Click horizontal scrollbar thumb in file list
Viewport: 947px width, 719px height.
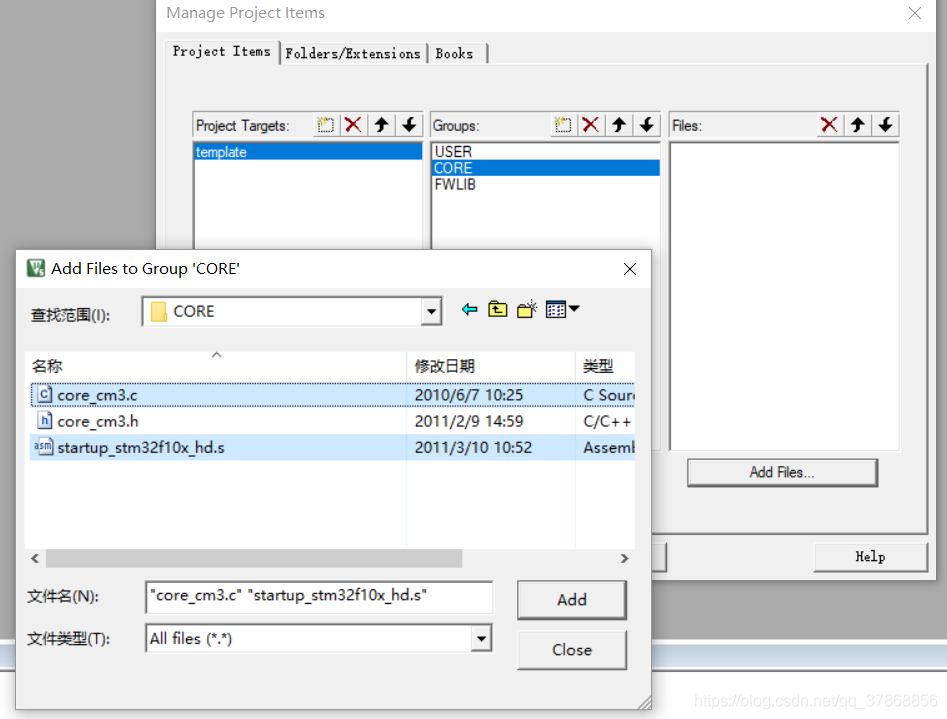pos(254,558)
